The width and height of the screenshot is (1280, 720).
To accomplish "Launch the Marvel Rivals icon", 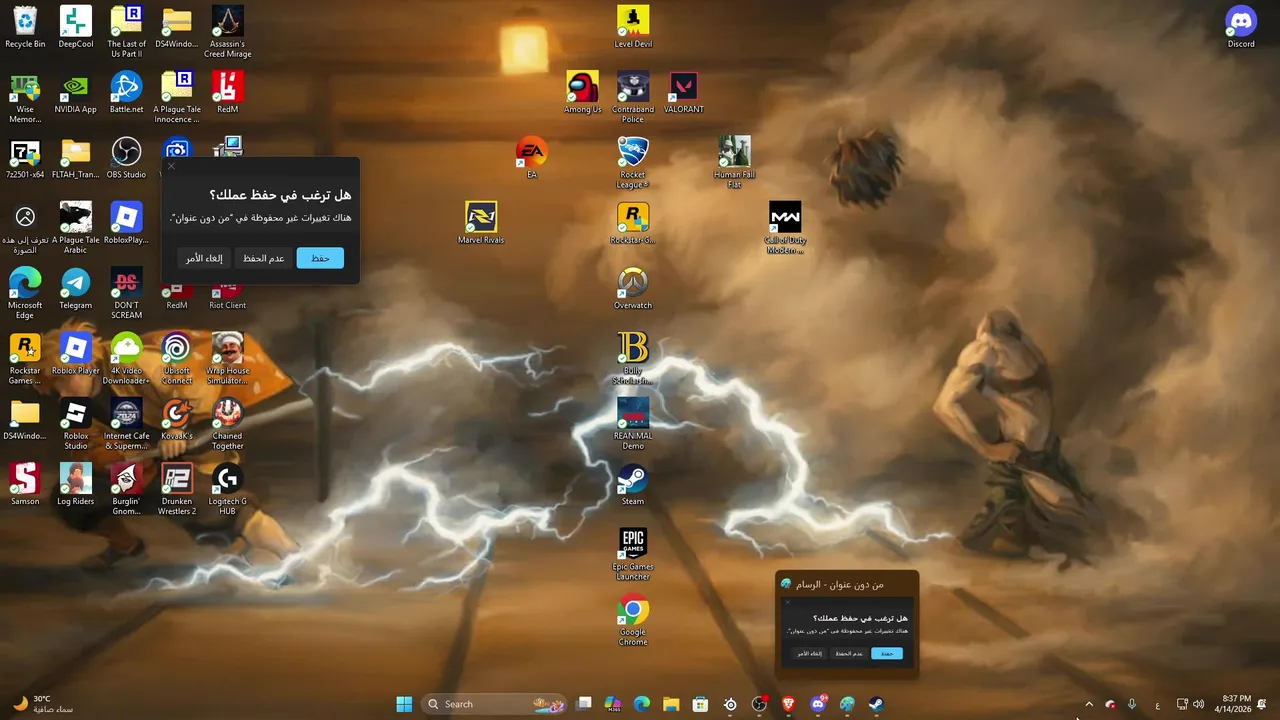I will point(481,224).
